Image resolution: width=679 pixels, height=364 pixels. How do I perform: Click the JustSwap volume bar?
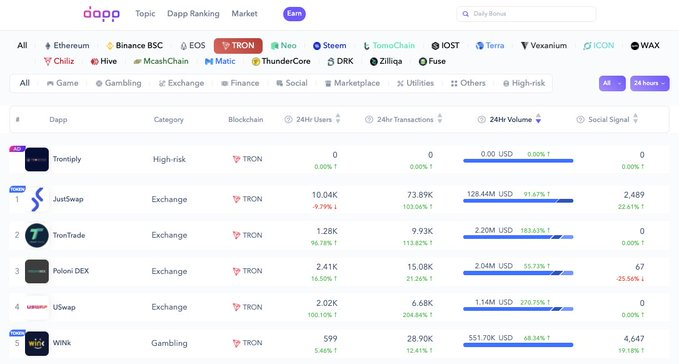click(x=518, y=201)
